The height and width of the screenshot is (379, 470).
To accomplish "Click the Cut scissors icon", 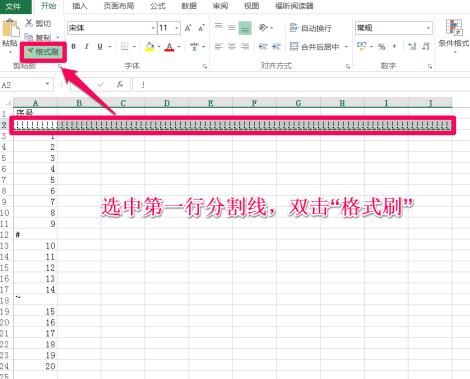I will 29,23.
